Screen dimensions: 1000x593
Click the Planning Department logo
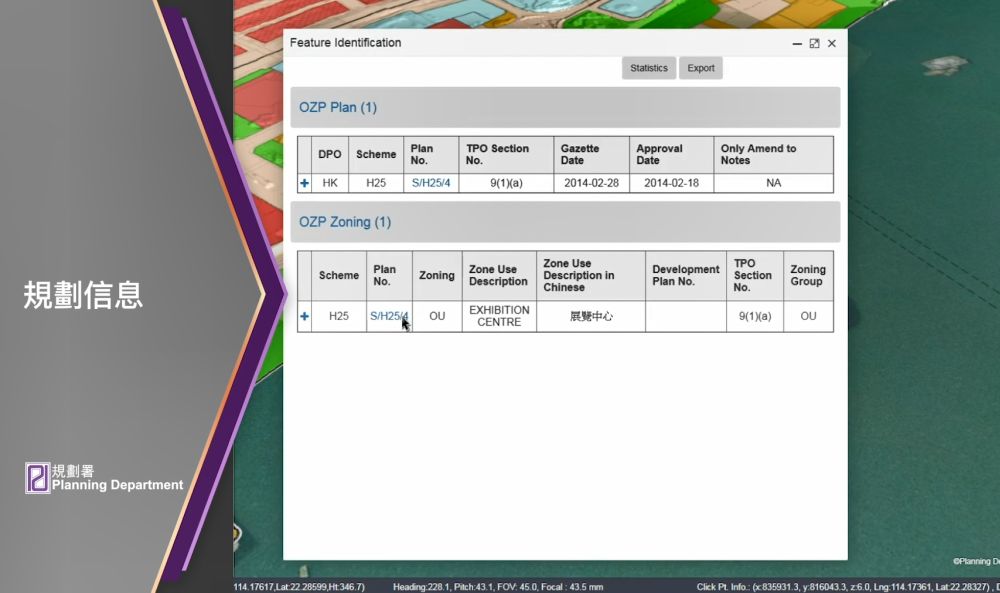[x=37, y=477]
